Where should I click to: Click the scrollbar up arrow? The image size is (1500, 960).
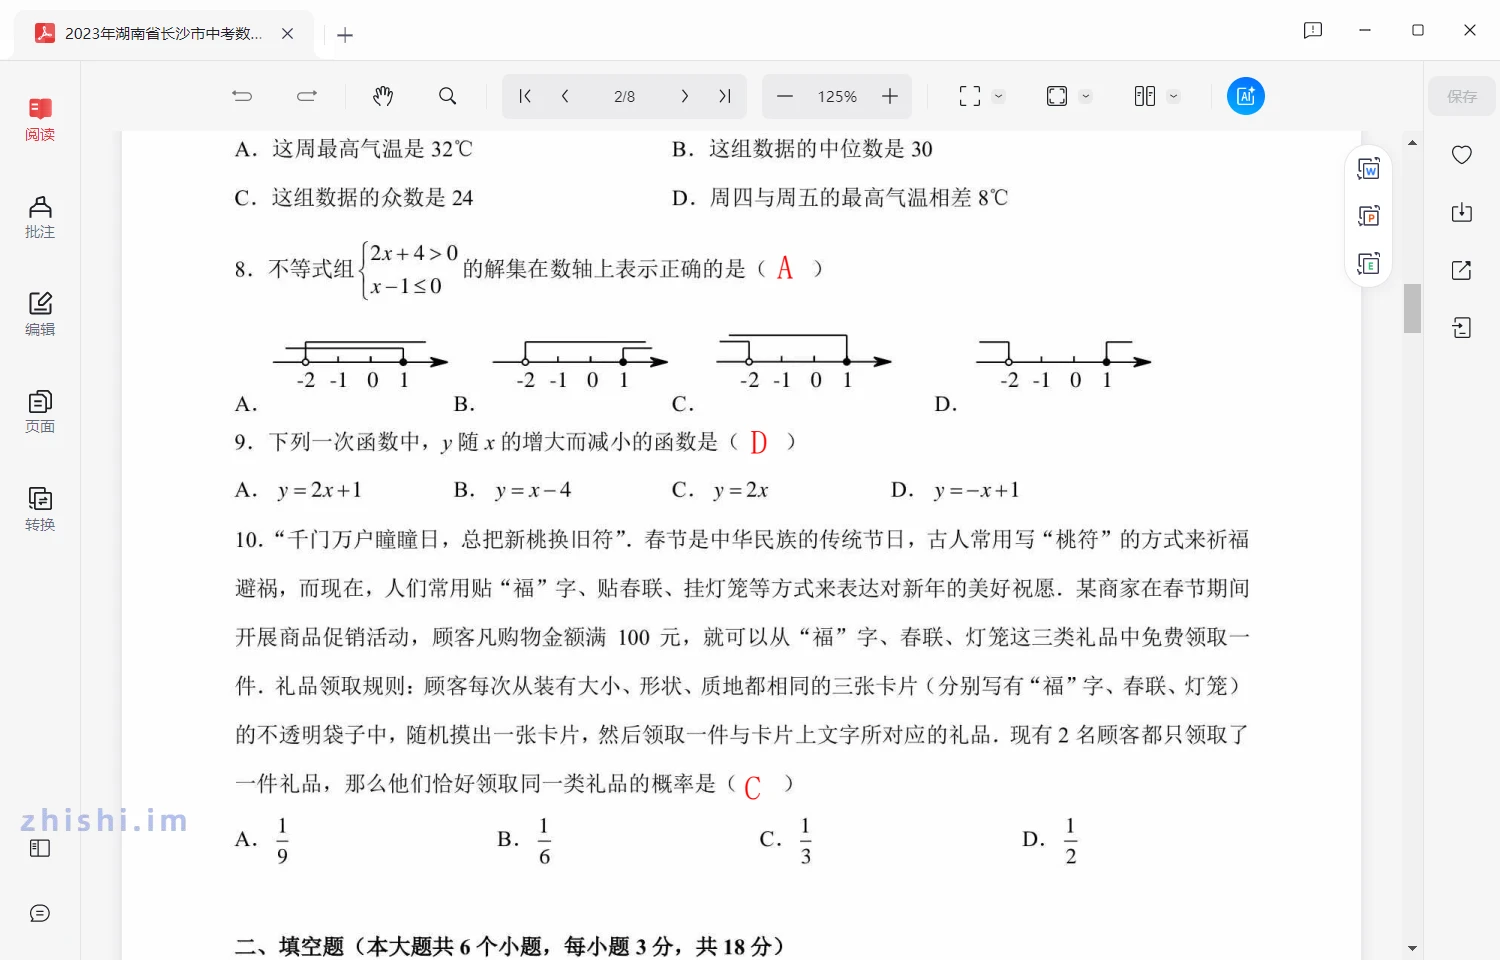(x=1412, y=143)
